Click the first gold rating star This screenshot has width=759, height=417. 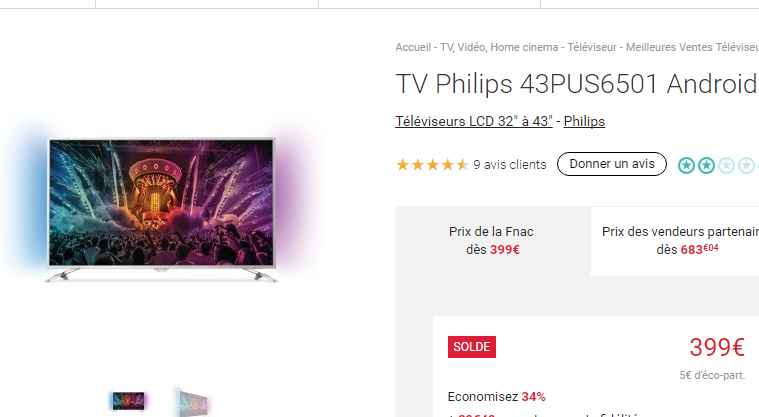pyautogui.click(x=402, y=165)
